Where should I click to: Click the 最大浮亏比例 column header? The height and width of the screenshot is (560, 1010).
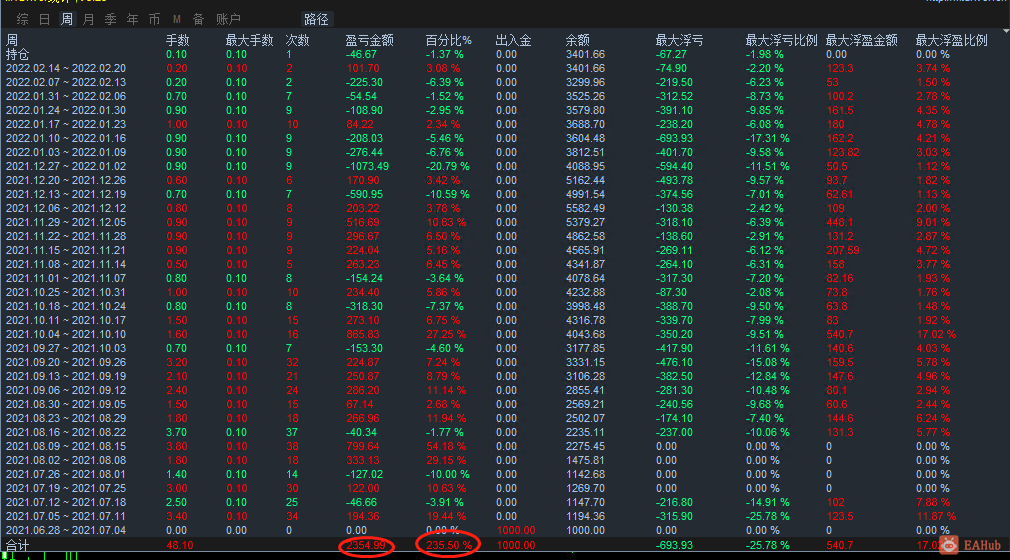pos(781,40)
